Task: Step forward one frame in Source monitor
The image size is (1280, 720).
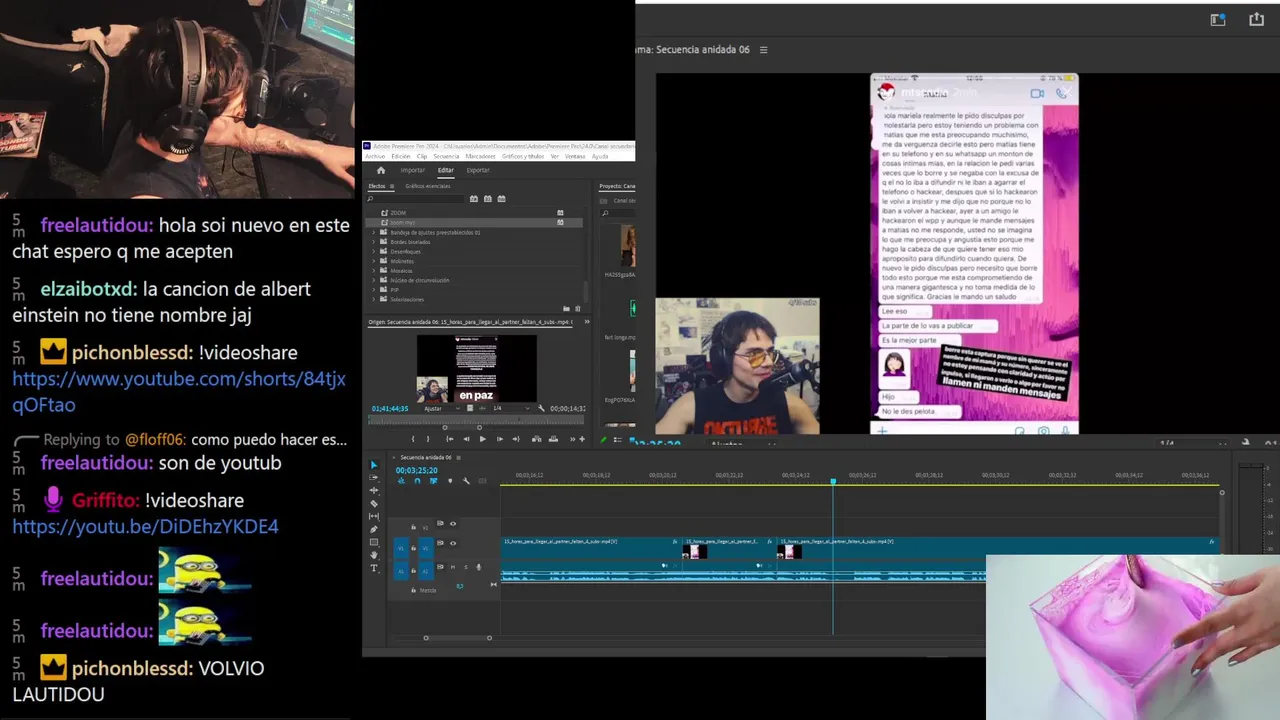Action: click(x=500, y=439)
